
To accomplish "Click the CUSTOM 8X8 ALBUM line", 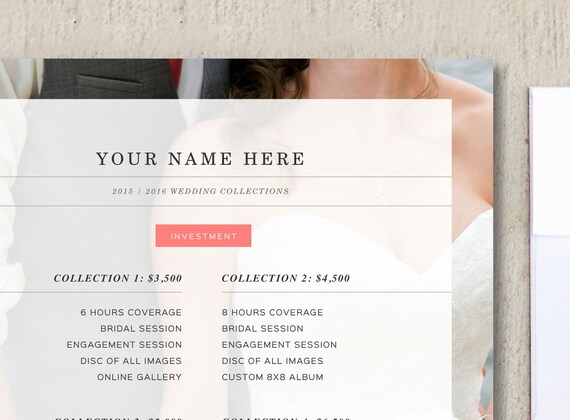I will 272,377.
